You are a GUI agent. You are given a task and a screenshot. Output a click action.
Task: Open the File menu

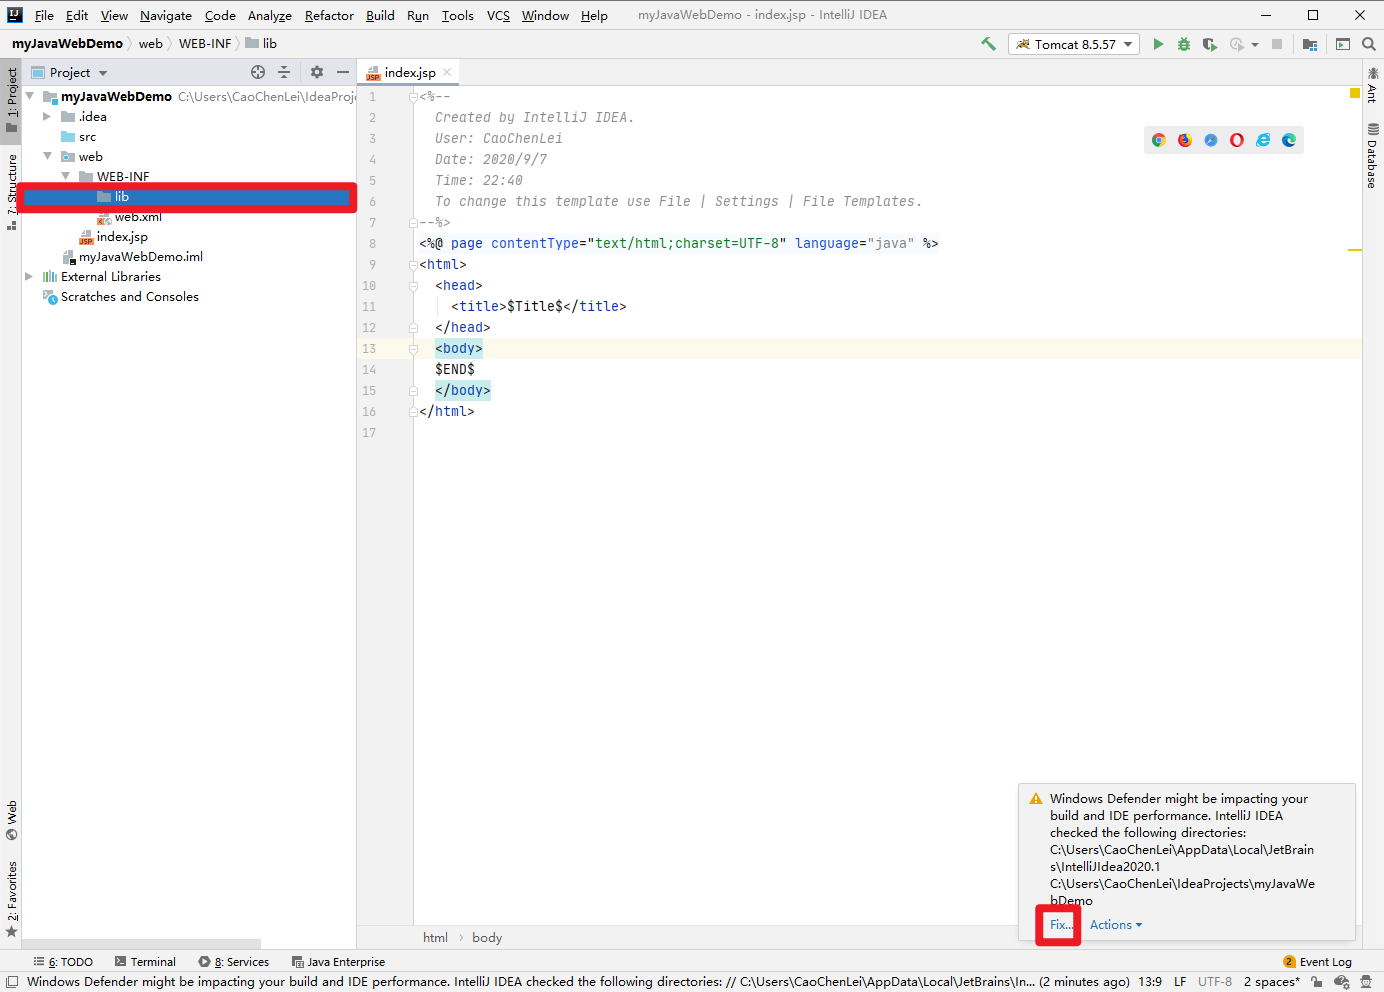click(44, 15)
